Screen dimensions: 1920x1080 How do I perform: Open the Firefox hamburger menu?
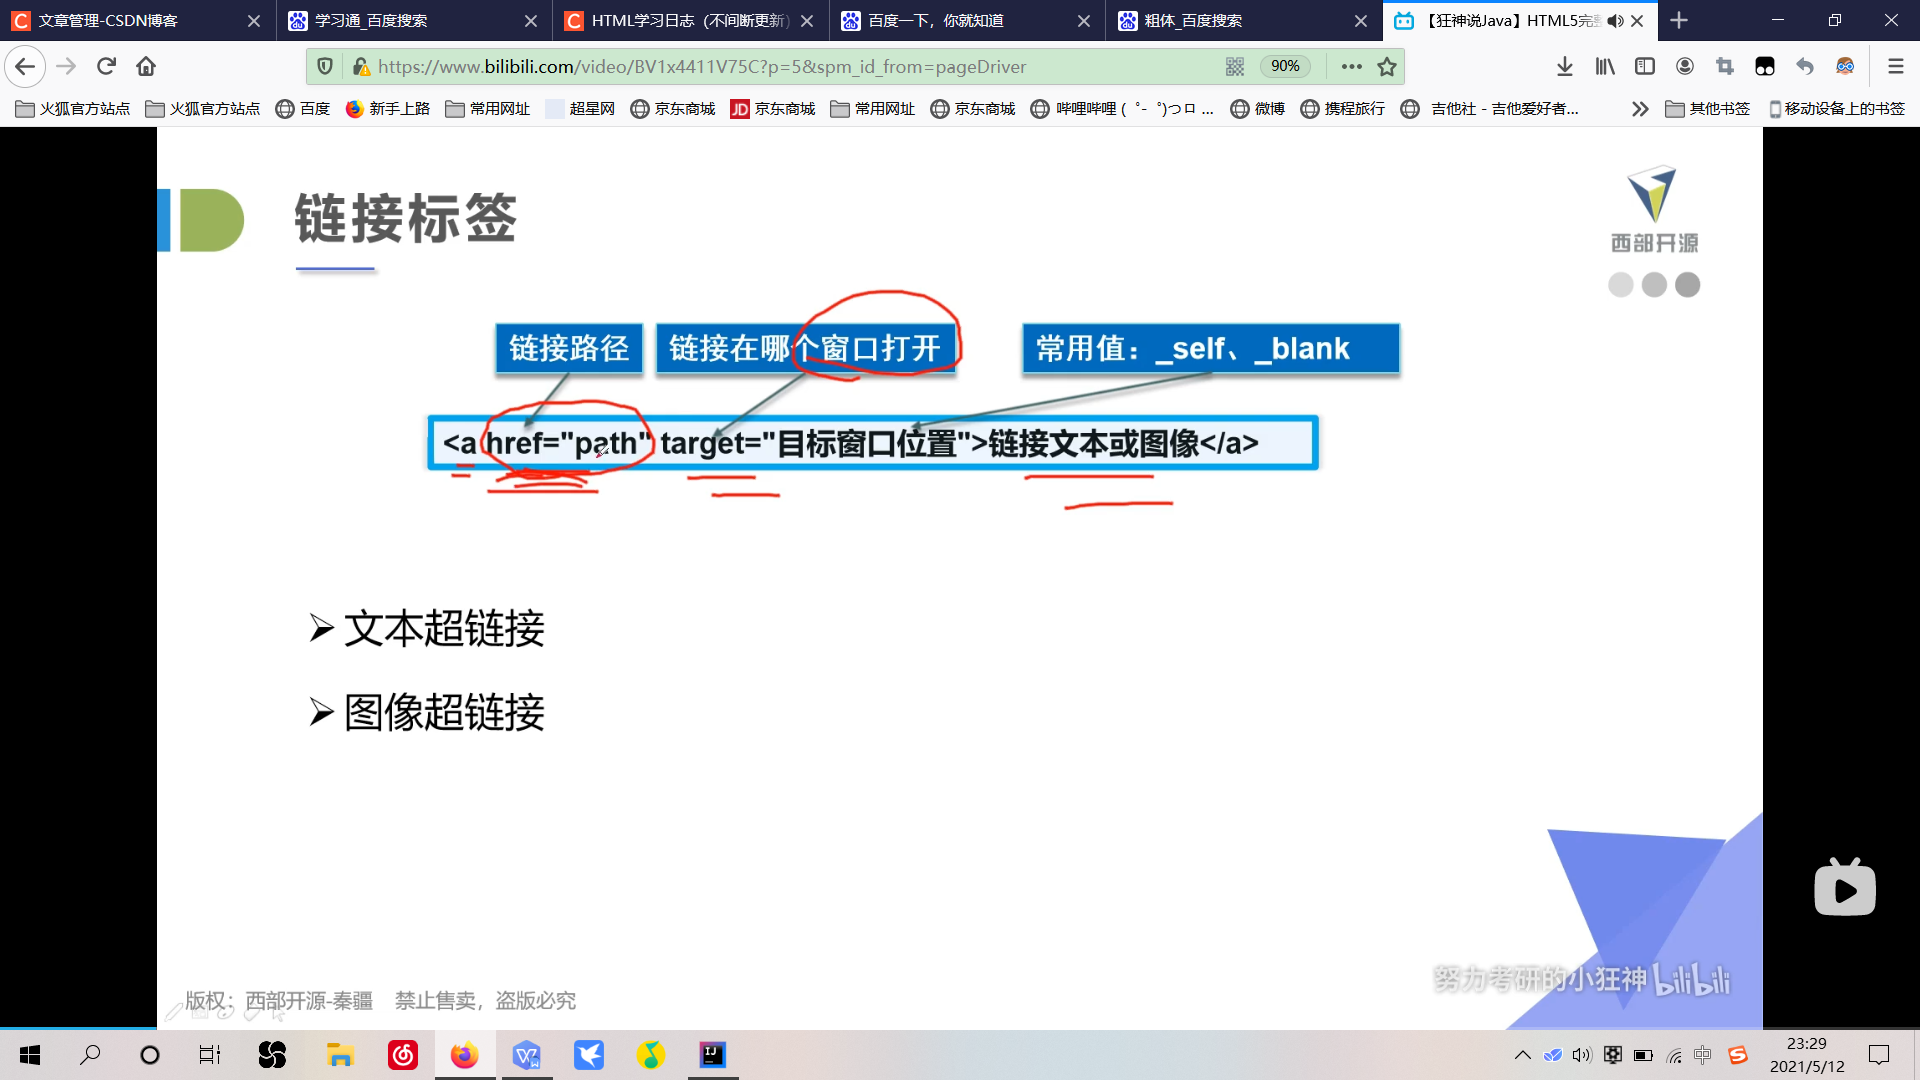(x=1895, y=66)
